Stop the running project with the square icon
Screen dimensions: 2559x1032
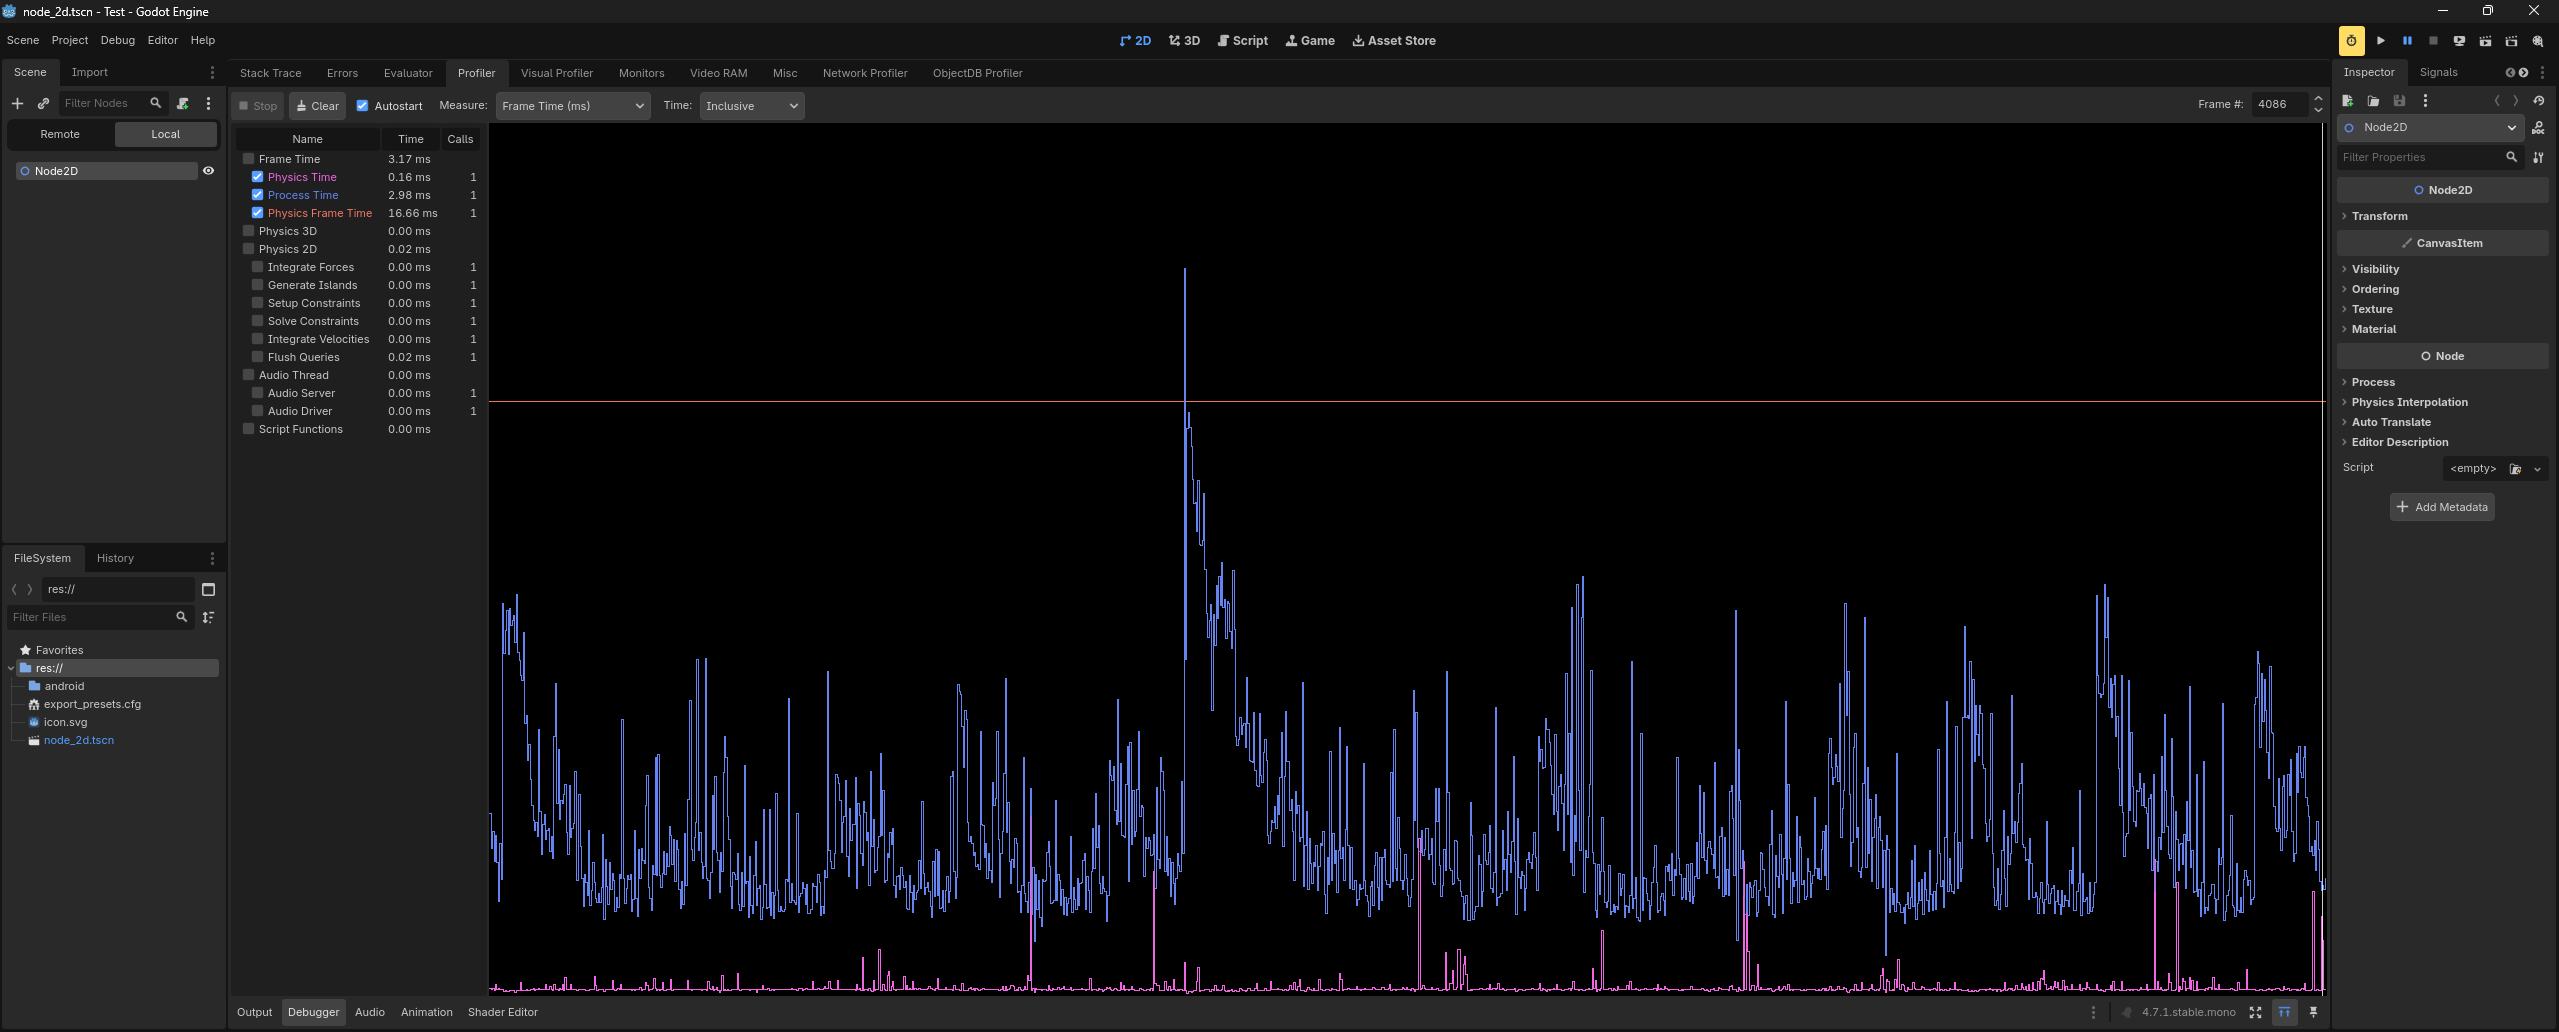point(2433,41)
